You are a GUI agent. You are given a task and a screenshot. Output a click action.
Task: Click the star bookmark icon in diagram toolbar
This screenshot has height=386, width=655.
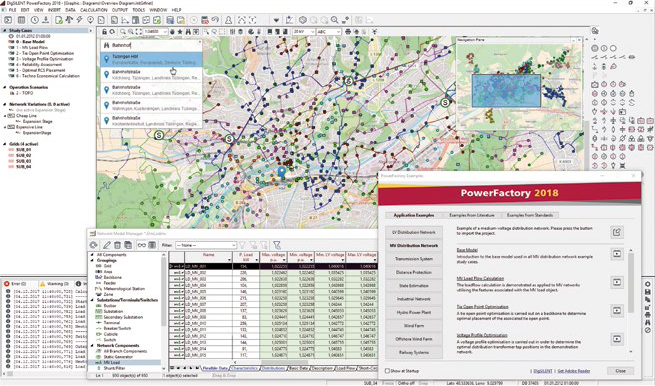(180, 32)
